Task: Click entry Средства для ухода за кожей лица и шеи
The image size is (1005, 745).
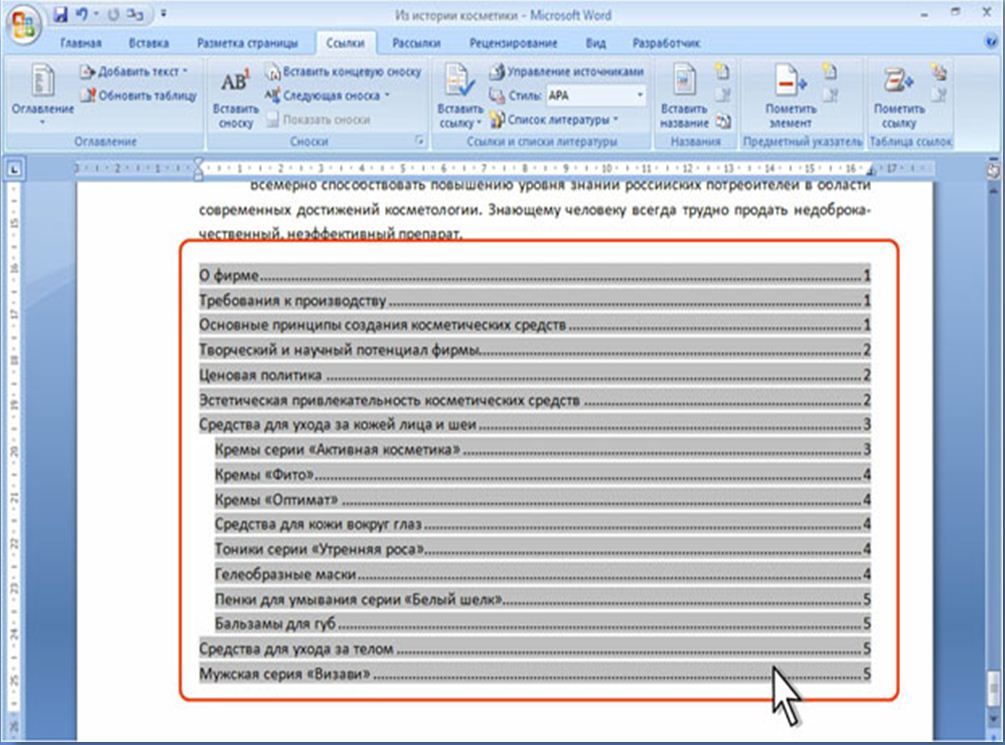Action: coord(535,424)
